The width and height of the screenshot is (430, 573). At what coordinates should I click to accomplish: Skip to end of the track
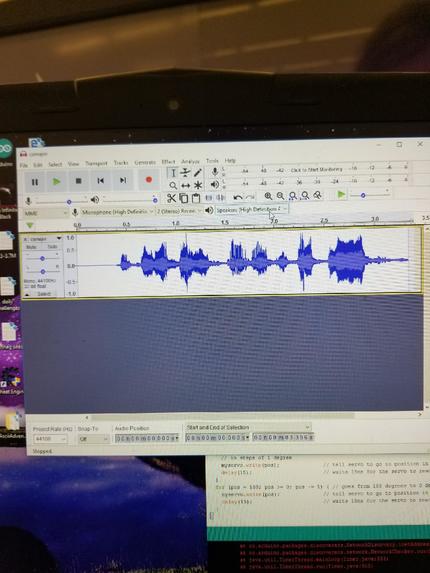pyautogui.click(x=123, y=180)
